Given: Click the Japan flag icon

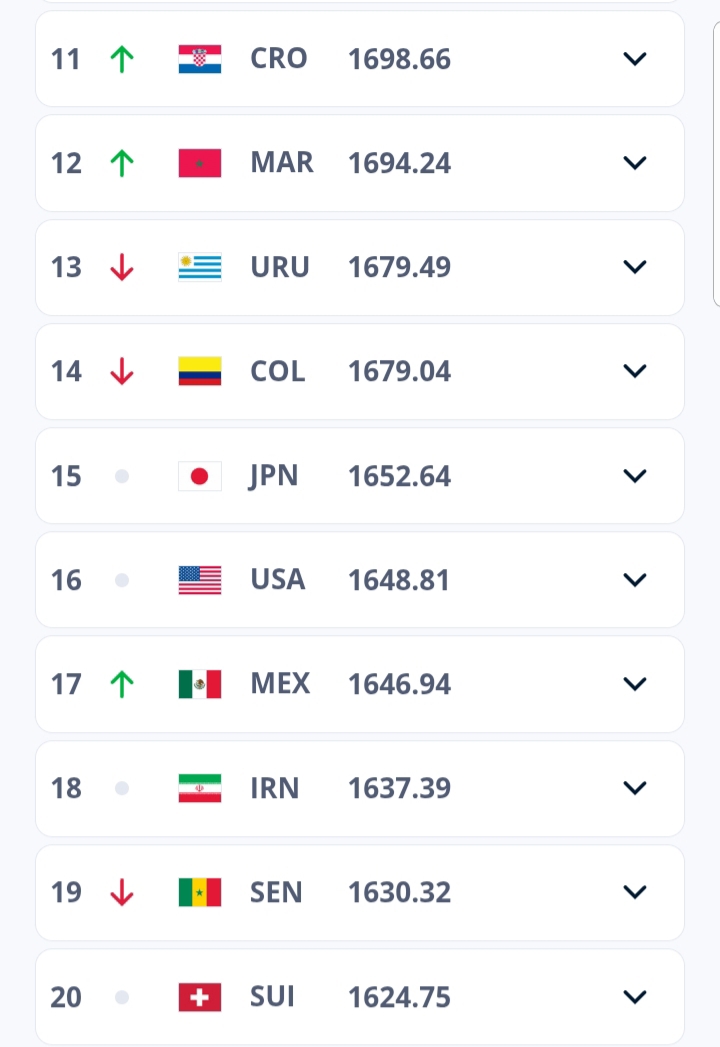Looking at the screenshot, I should 200,476.
